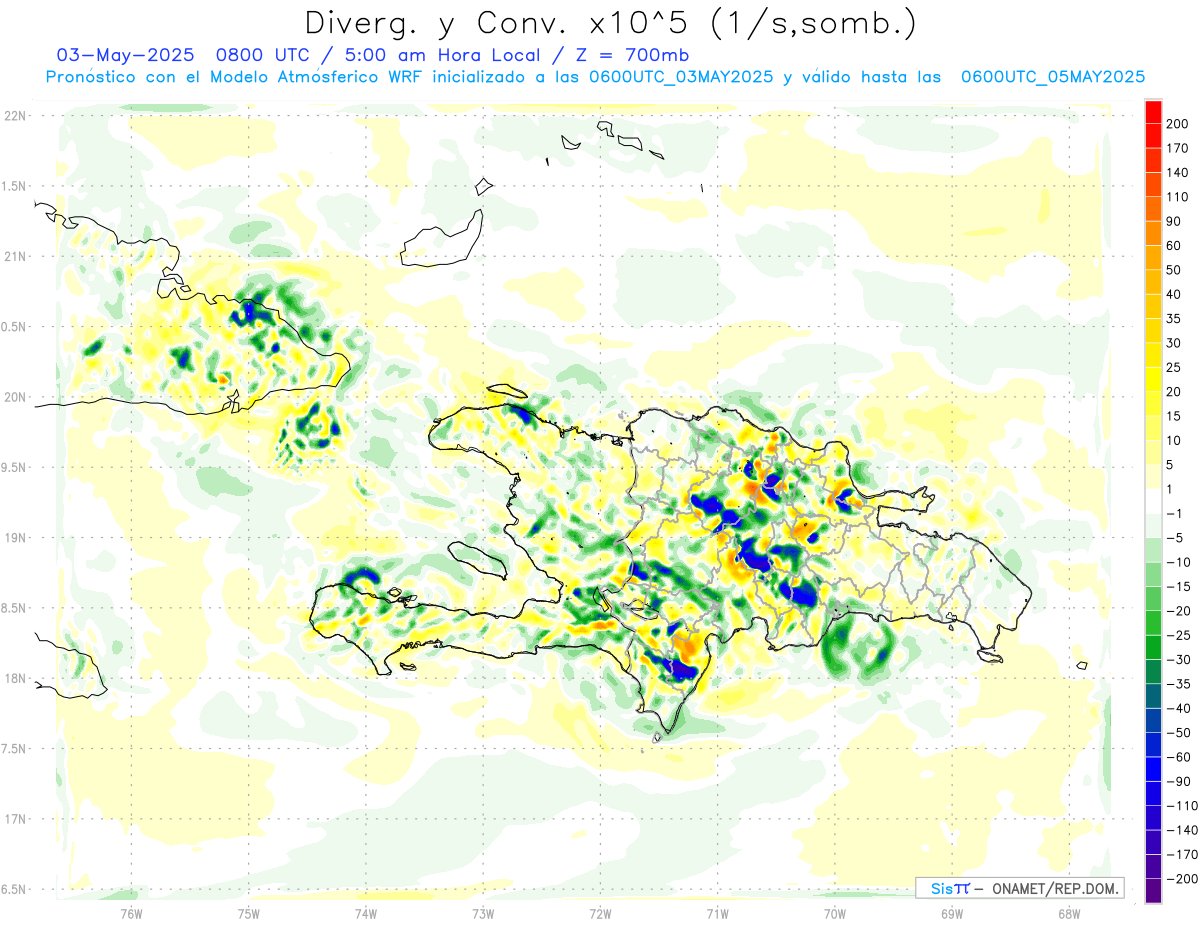Click the 9.5N latitude label

(15, 467)
